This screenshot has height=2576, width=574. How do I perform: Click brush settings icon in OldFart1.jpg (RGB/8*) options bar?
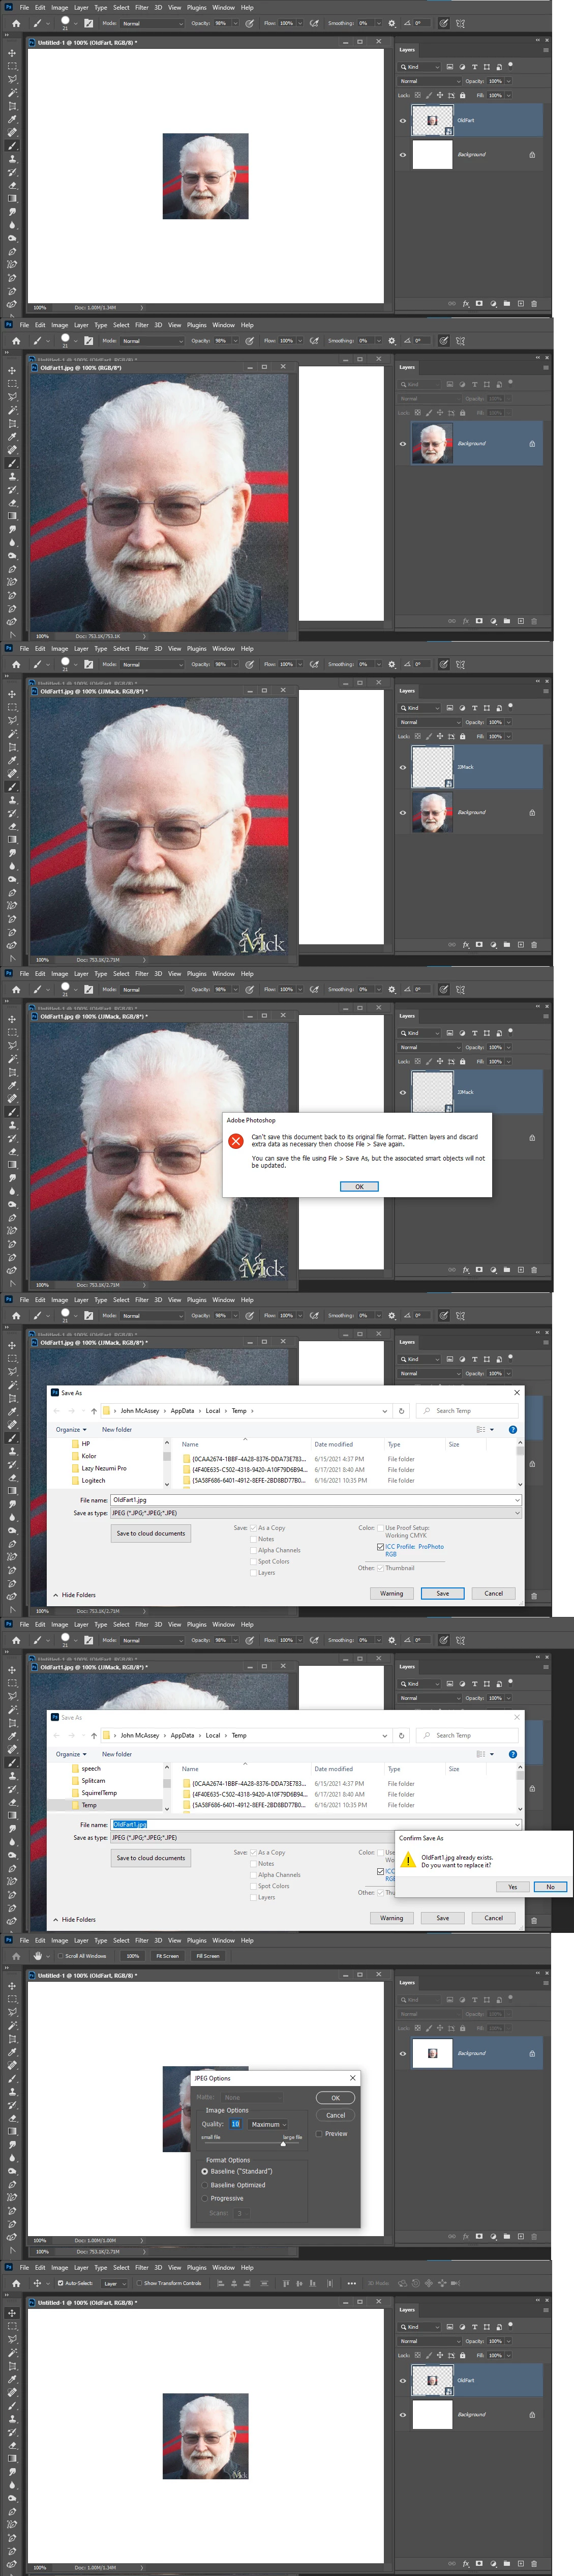point(88,341)
